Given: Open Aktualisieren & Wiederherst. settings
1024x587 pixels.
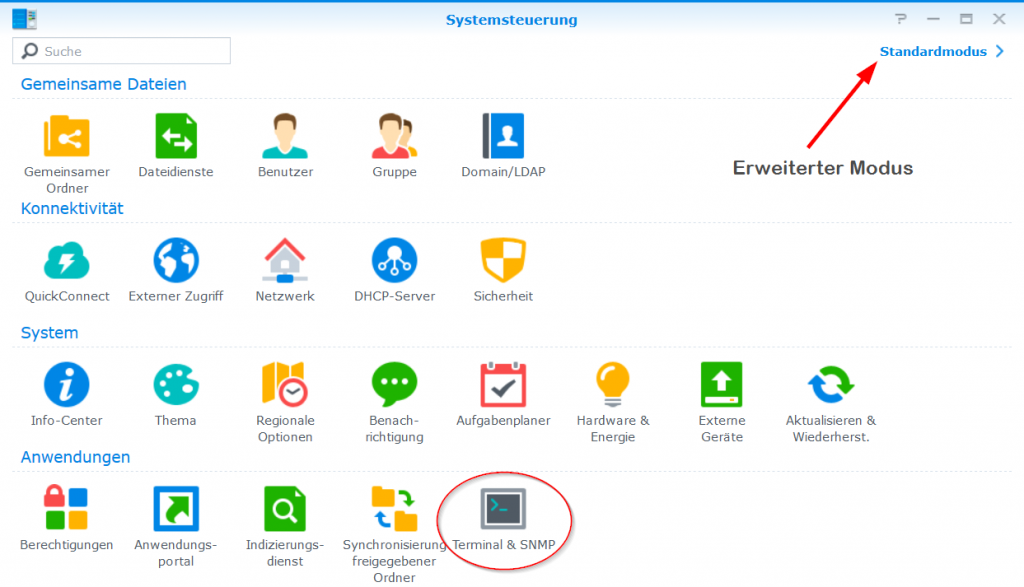Looking at the screenshot, I should pyautogui.click(x=830, y=385).
